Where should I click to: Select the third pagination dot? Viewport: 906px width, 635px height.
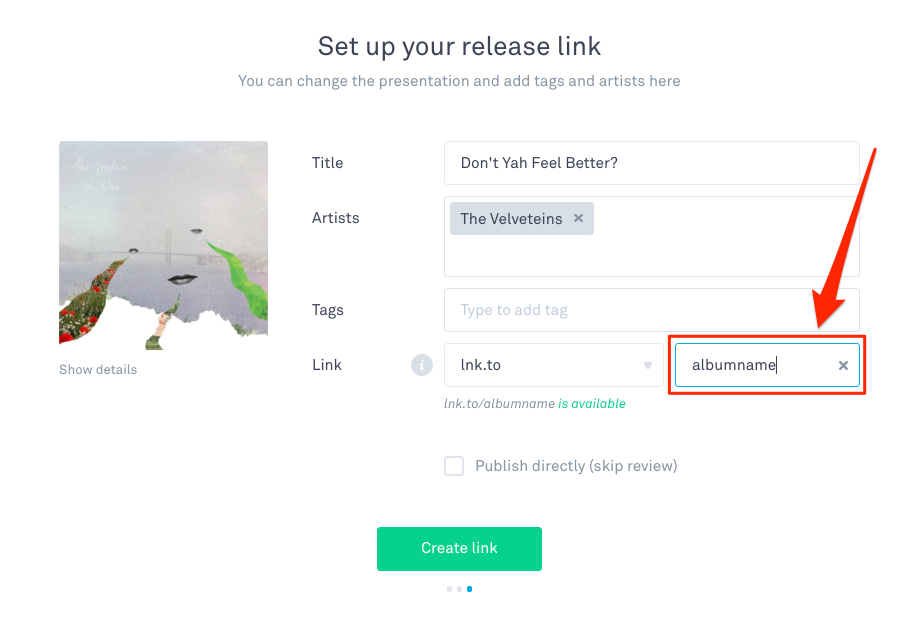[469, 589]
